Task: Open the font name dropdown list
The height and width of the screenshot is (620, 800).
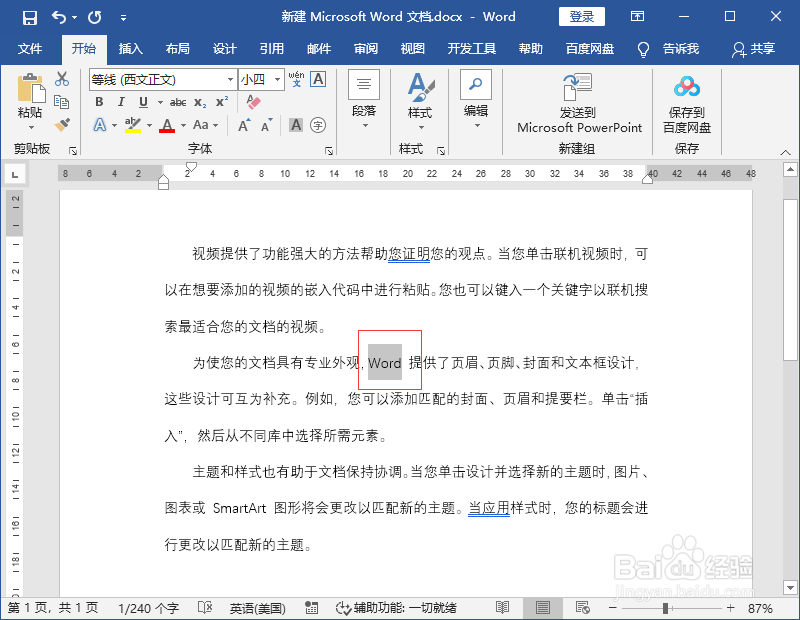Action: click(x=230, y=81)
